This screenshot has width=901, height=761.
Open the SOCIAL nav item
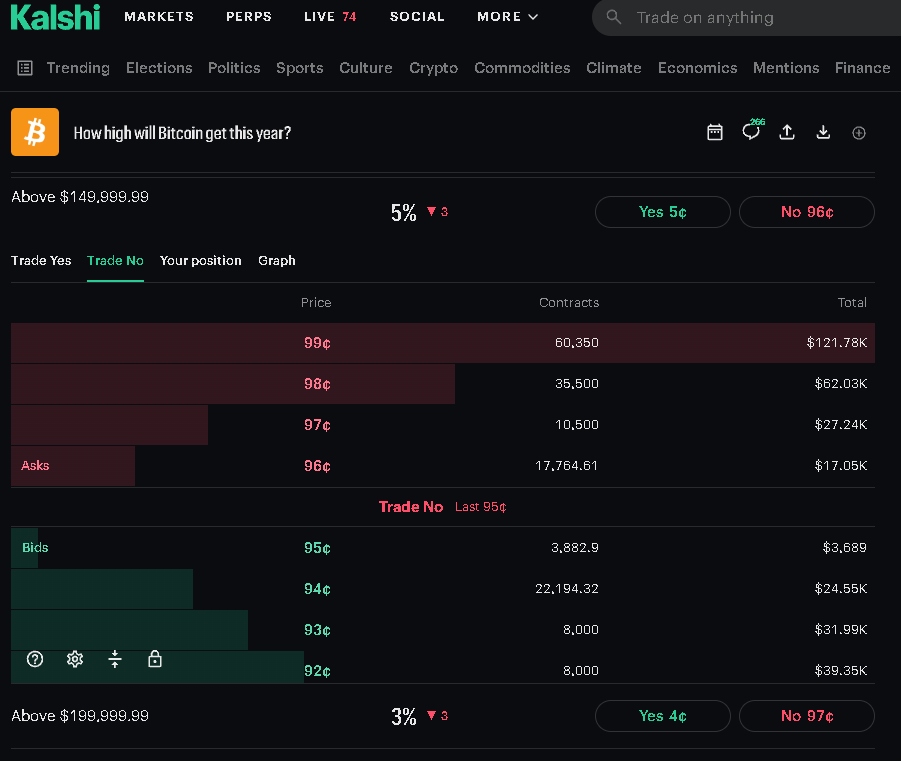(417, 17)
